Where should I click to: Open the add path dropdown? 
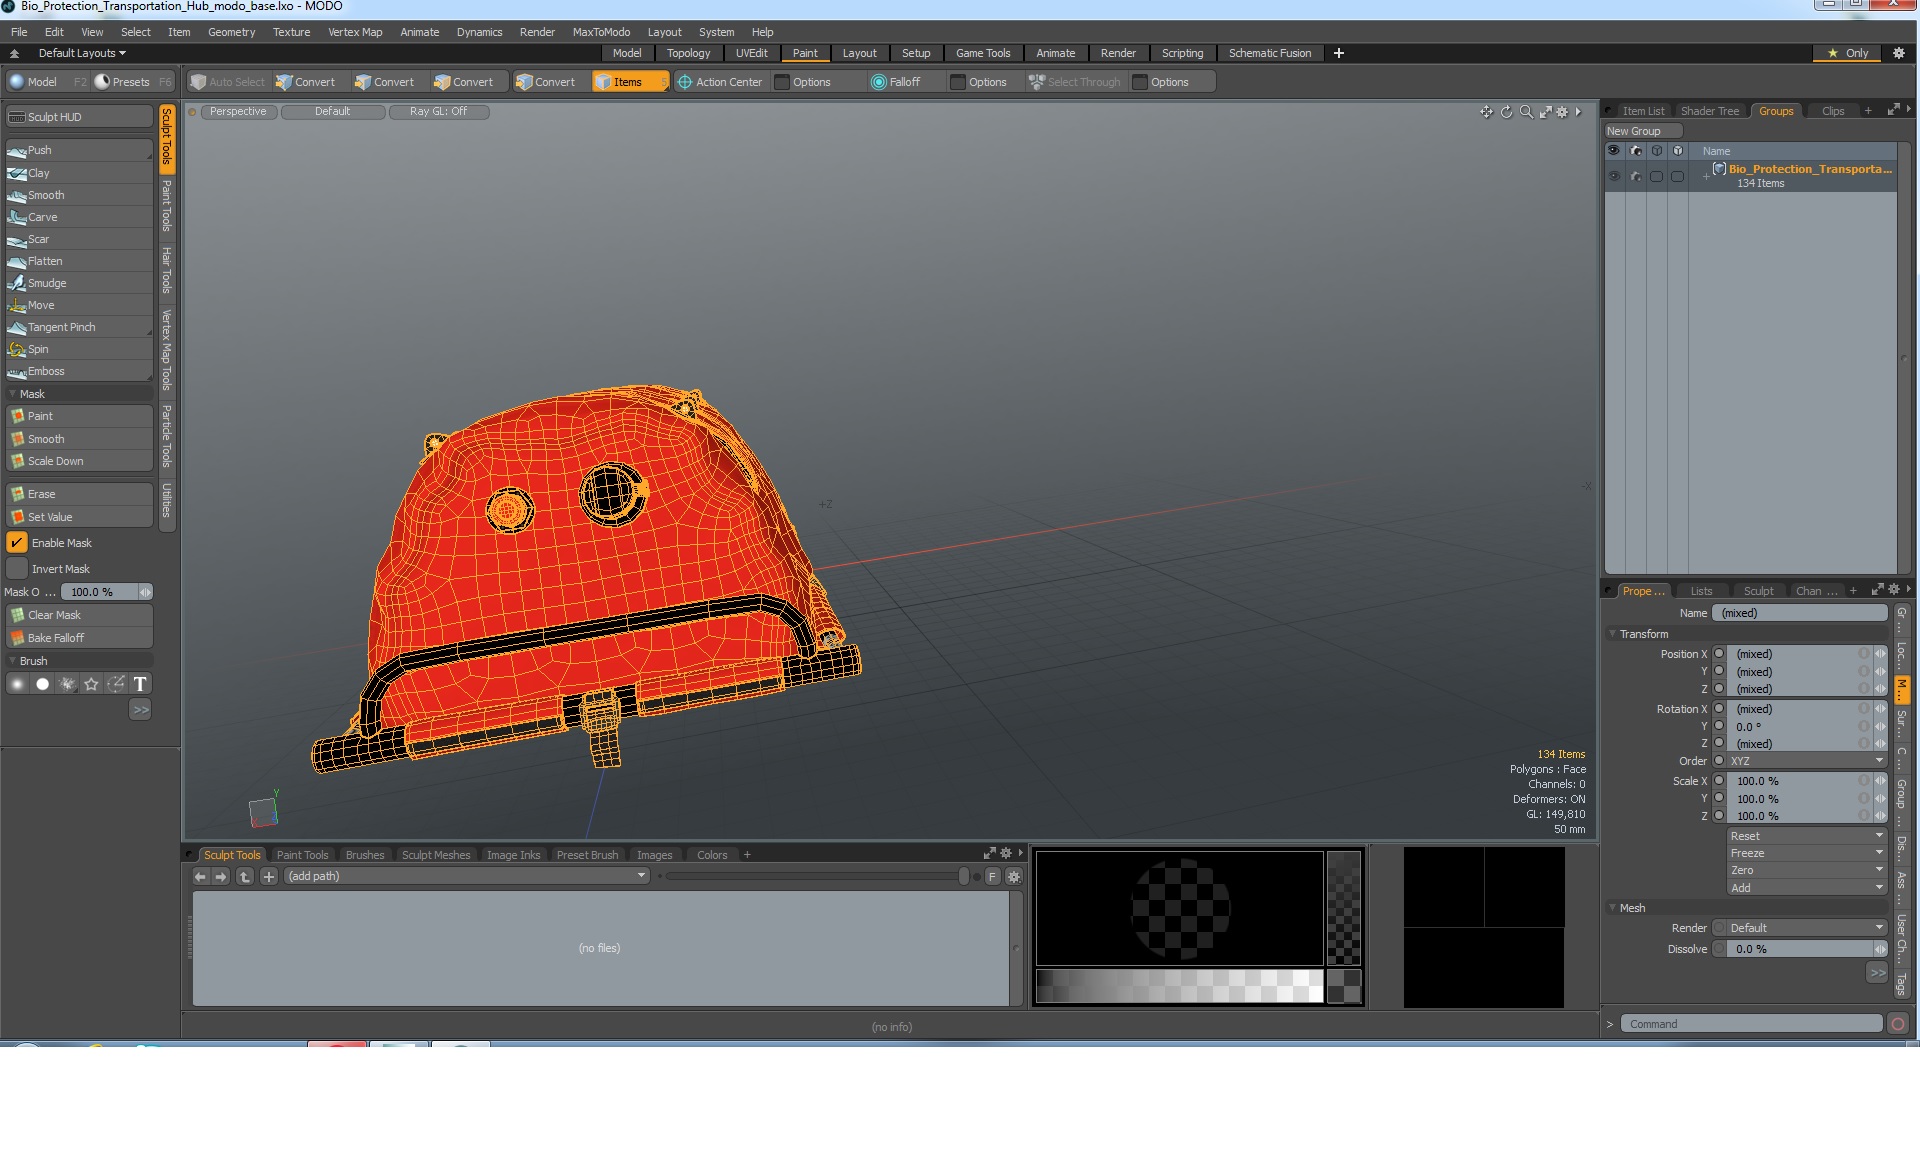click(467, 877)
